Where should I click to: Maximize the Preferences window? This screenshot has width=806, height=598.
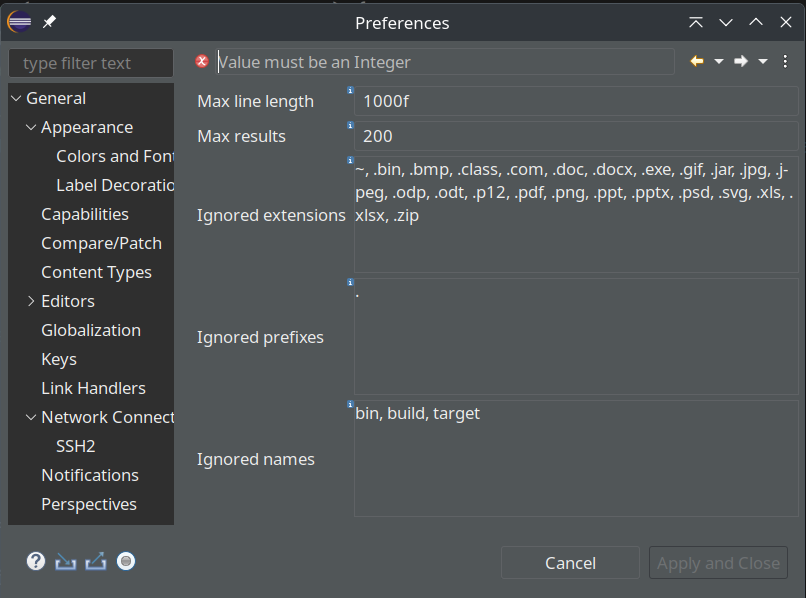[756, 22]
